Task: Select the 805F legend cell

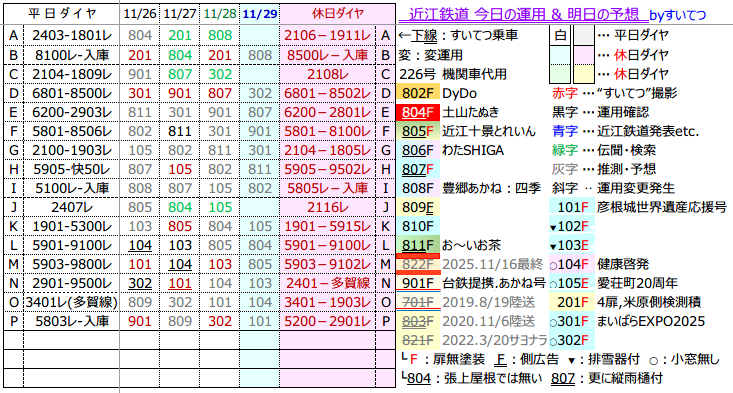Action: (418, 131)
